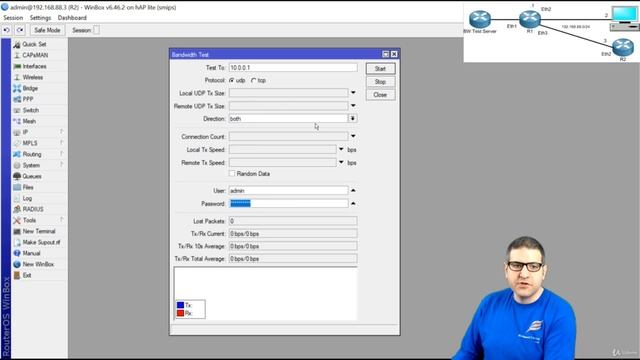
Task: Click the computer monitor in the diagram
Action: (624, 15)
